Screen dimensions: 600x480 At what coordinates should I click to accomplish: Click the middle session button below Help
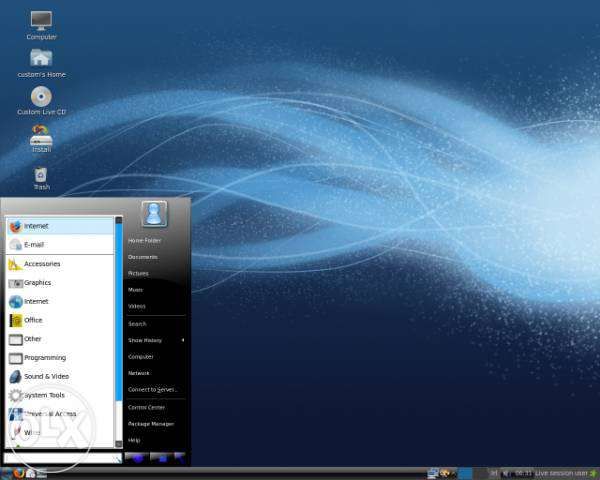pyautogui.click(x=161, y=457)
